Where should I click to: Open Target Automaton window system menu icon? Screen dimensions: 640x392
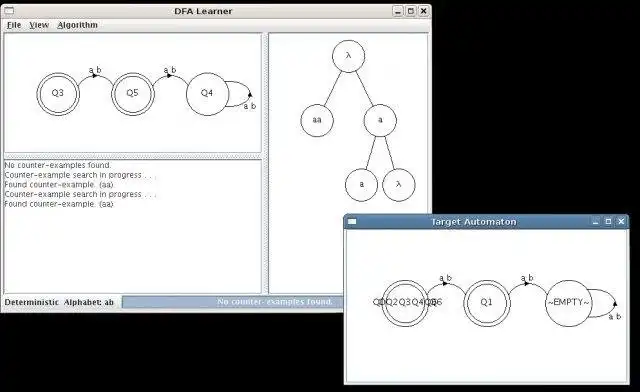tap(352, 222)
